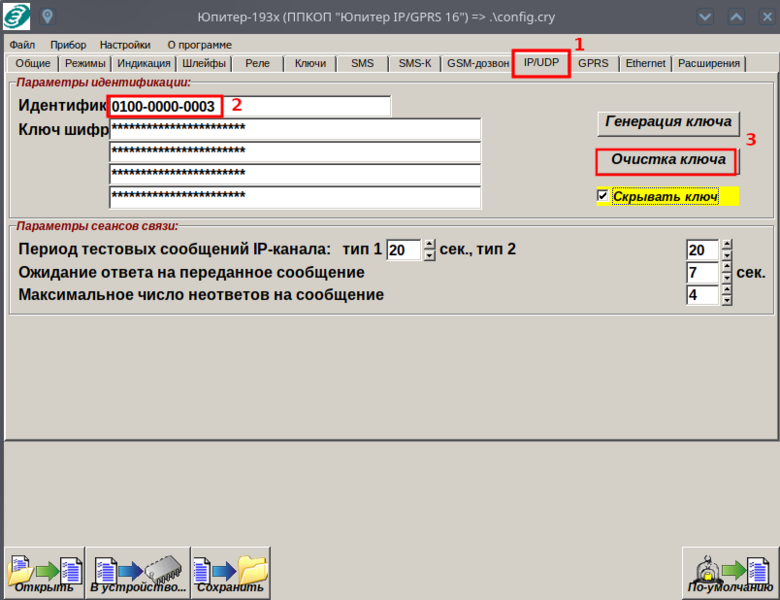The height and width of the screenshot is (600, 780).
Task: Click the В устройство chip icon button
Action: [137, 573]
